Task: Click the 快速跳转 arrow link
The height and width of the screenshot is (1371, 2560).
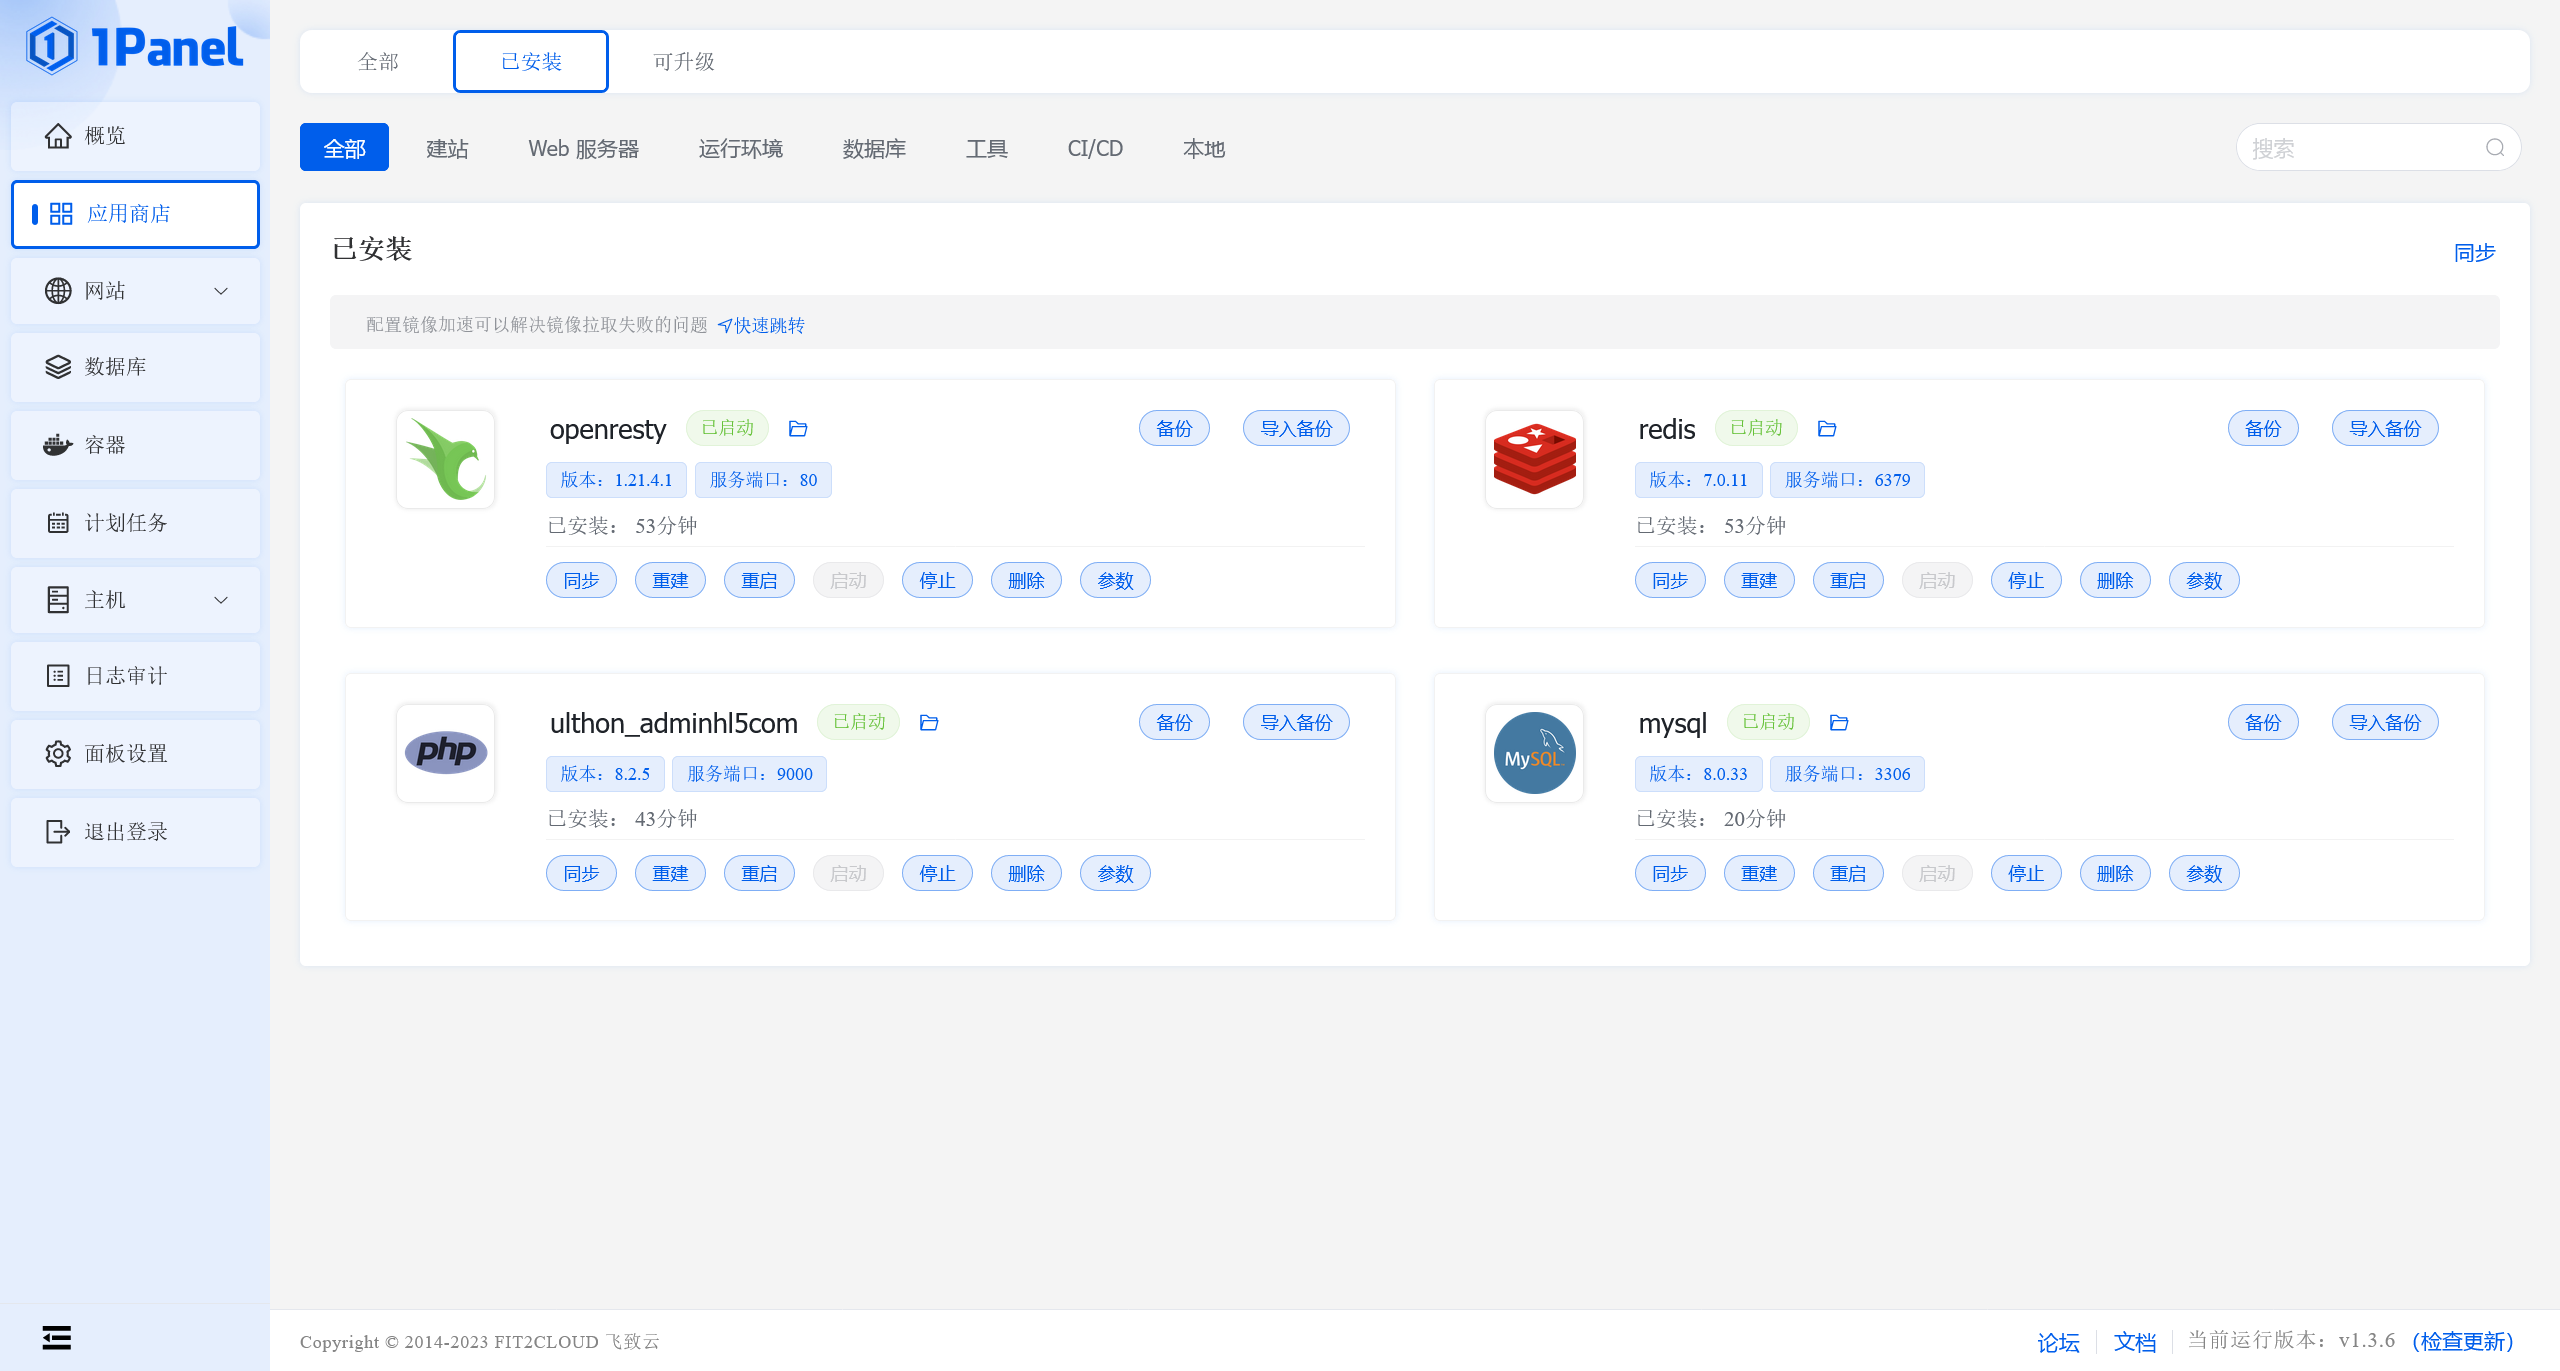Action: tap(761, 326)
